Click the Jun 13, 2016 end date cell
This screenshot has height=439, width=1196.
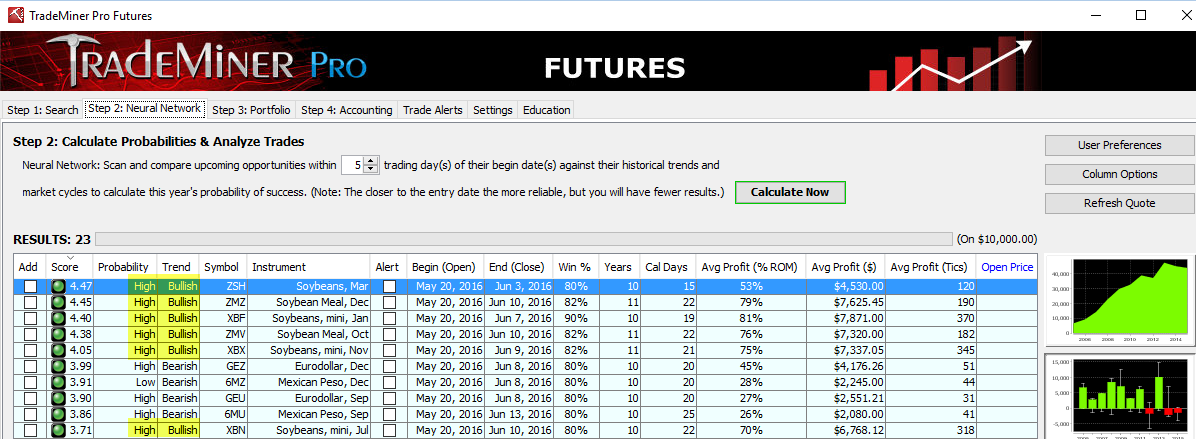point(517,415)
